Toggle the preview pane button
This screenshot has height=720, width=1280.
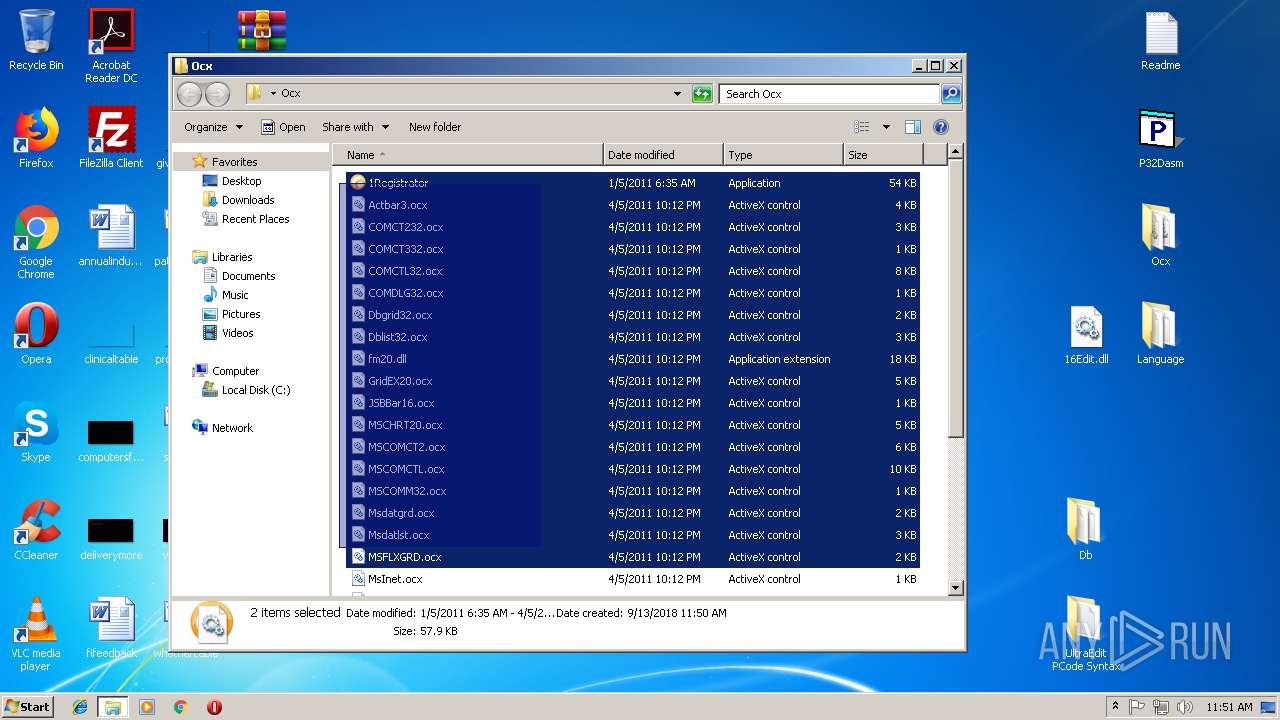click(x=912, y=127)
